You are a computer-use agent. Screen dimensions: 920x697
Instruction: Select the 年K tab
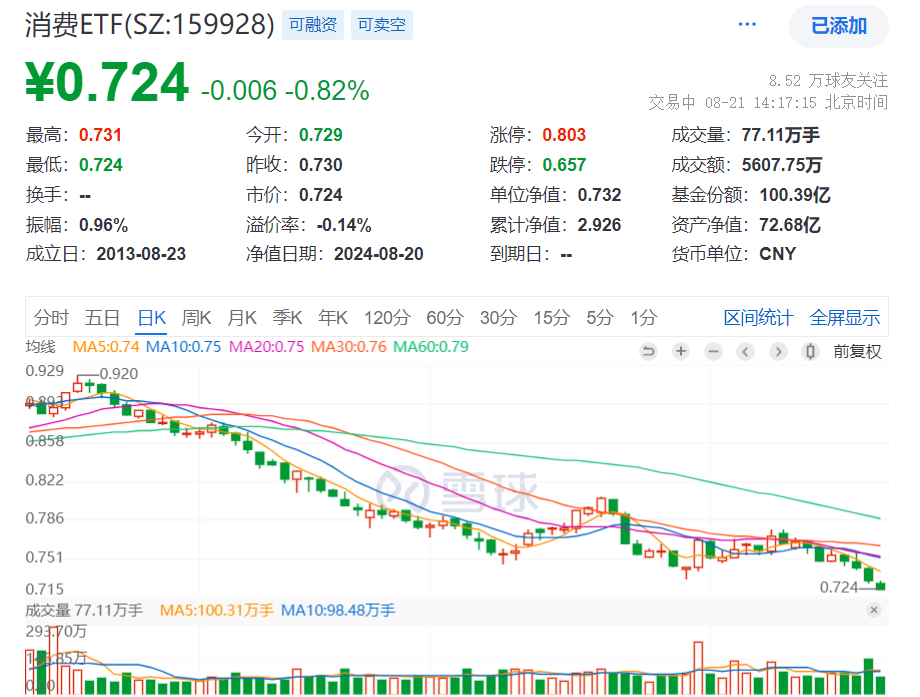point(333,317)
